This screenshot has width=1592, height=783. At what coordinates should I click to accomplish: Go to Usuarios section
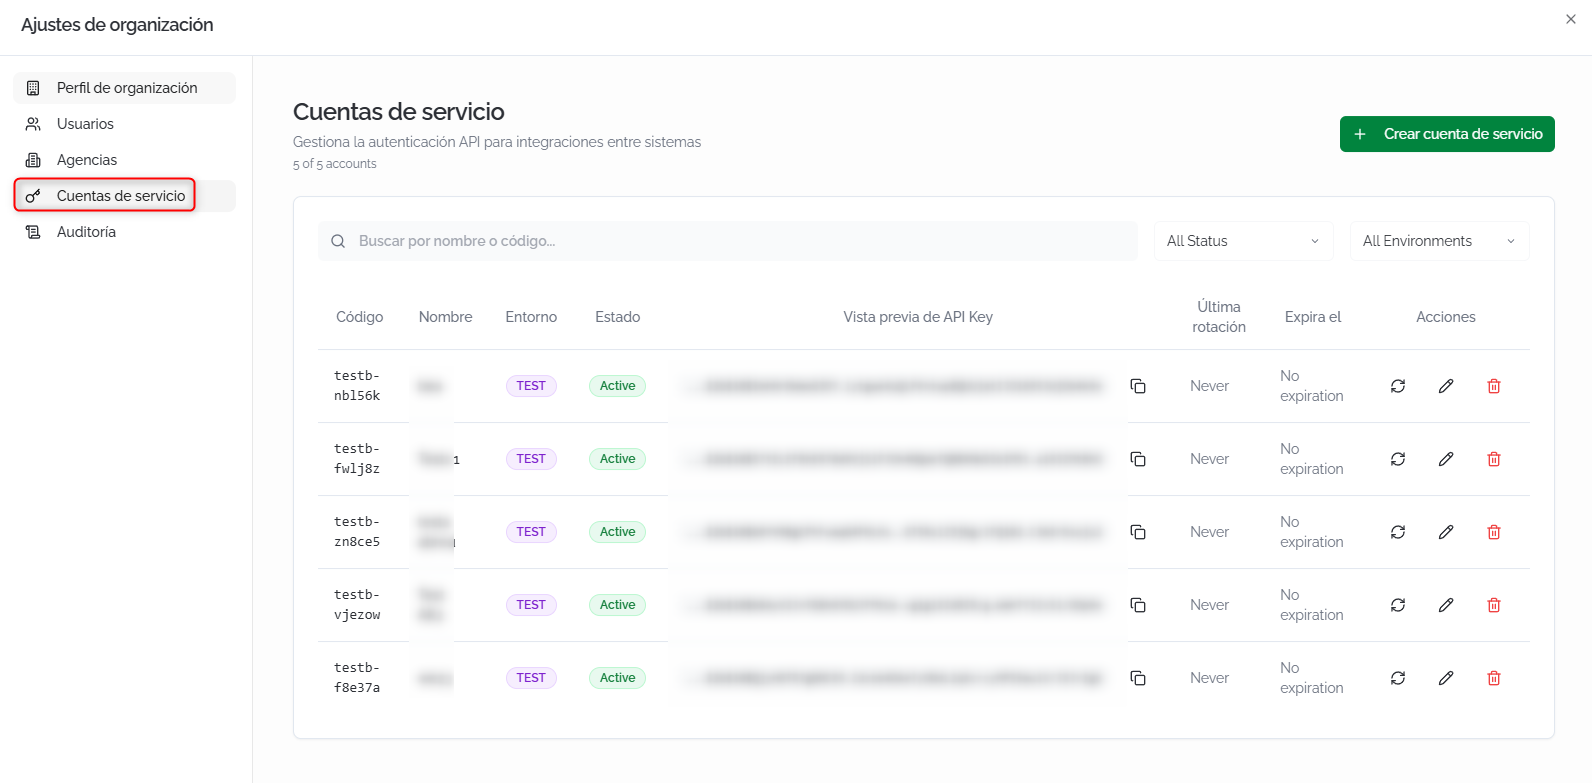pyautogui.click(x=125, y=124)
